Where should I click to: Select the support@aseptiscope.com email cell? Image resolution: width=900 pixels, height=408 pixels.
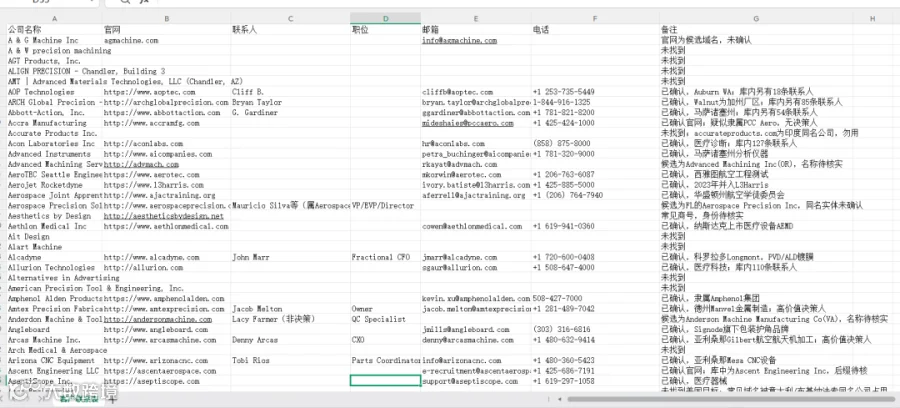pos(476,381)
